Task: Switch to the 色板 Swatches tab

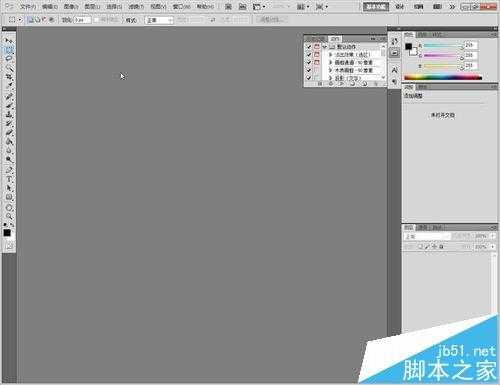Action: pyautogui.click(x=422, y=35)
